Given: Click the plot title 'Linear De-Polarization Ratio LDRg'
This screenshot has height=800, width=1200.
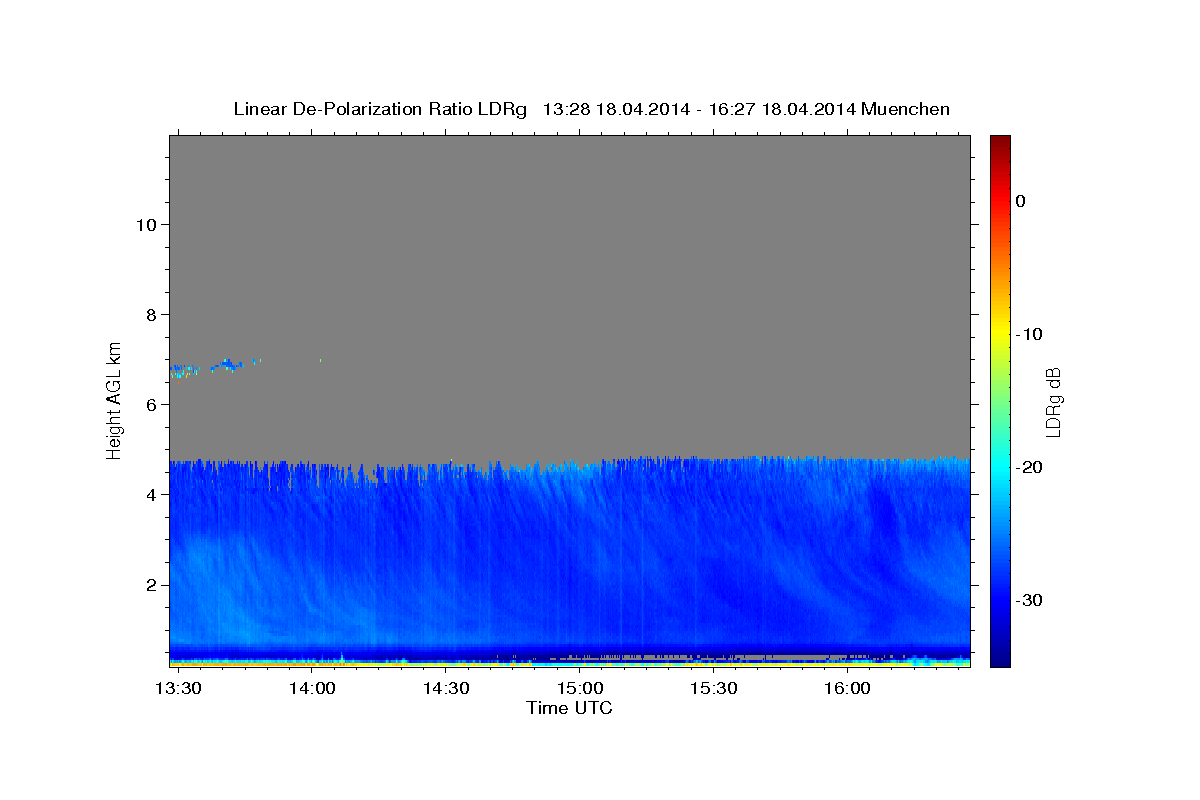Looking at the screenshot, I should [379, 109].
